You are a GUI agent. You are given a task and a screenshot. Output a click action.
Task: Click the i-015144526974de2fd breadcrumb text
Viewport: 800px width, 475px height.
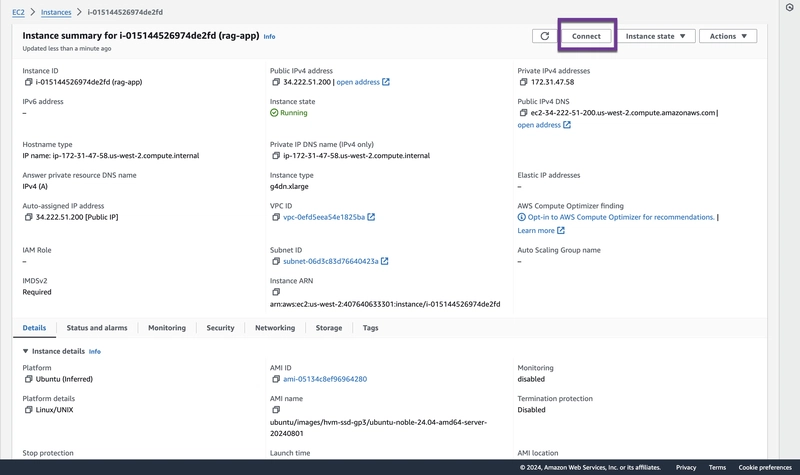click(x=125, y=12)
